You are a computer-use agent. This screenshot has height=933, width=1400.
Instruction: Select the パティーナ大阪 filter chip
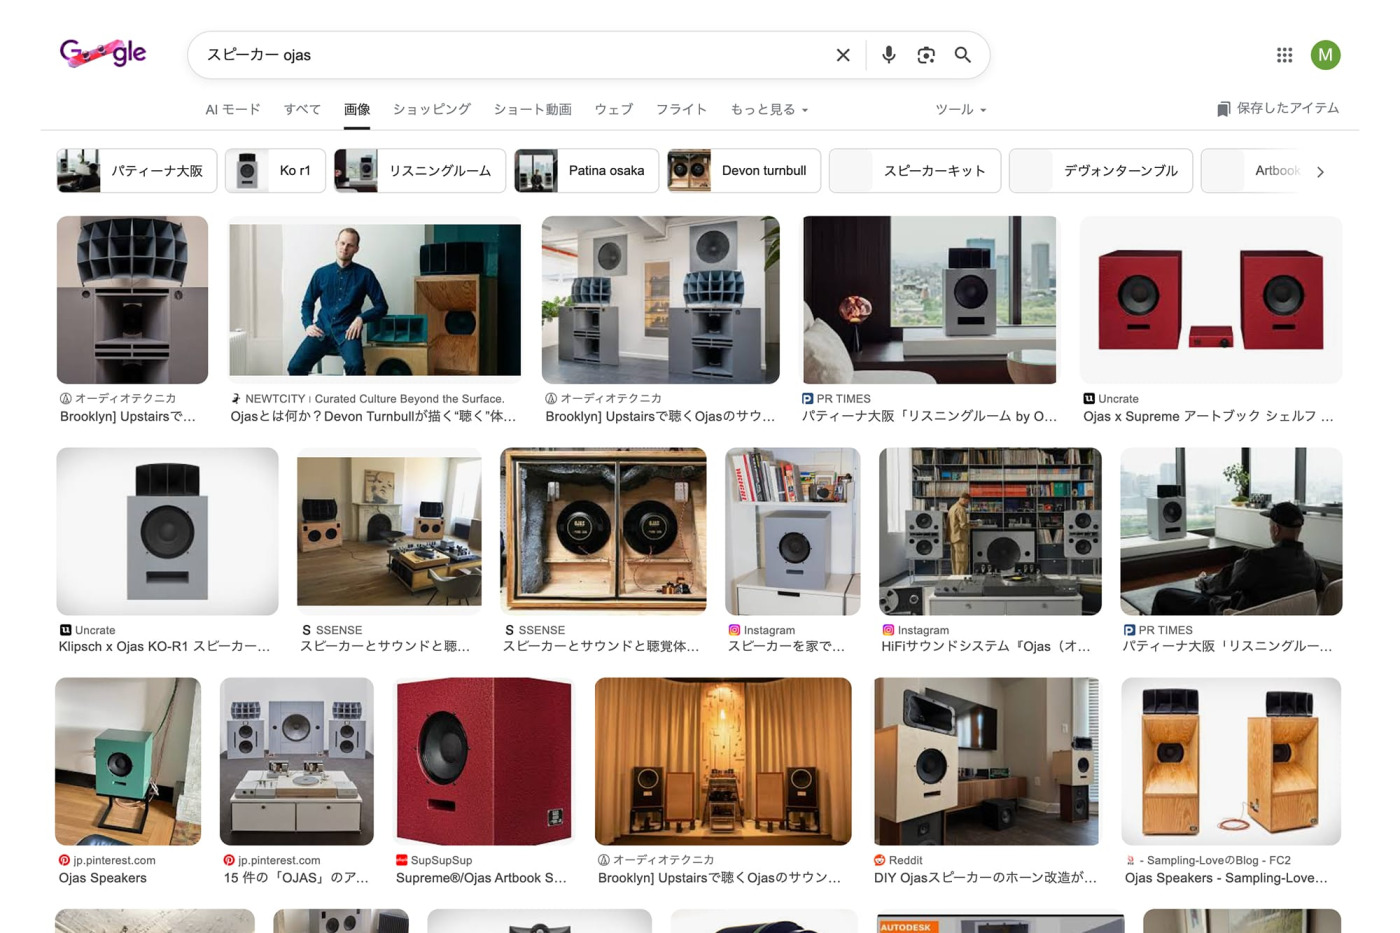point(135,171)
